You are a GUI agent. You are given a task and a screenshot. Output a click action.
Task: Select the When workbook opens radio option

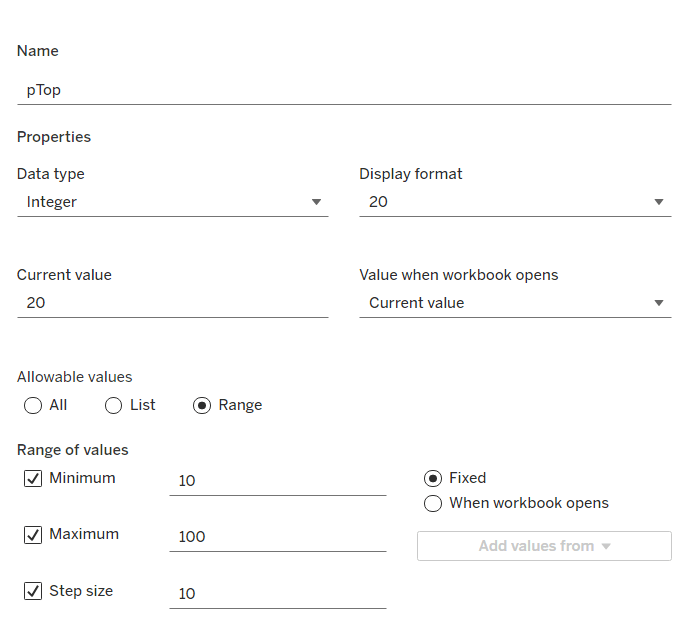pyautogui.click(x=433, y=504)
